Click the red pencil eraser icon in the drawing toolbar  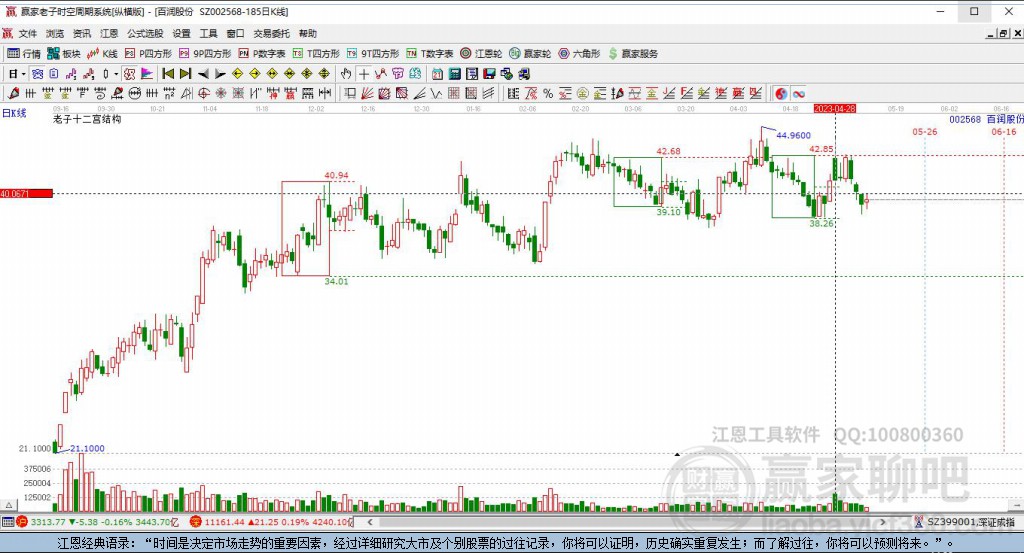[13, 93]
